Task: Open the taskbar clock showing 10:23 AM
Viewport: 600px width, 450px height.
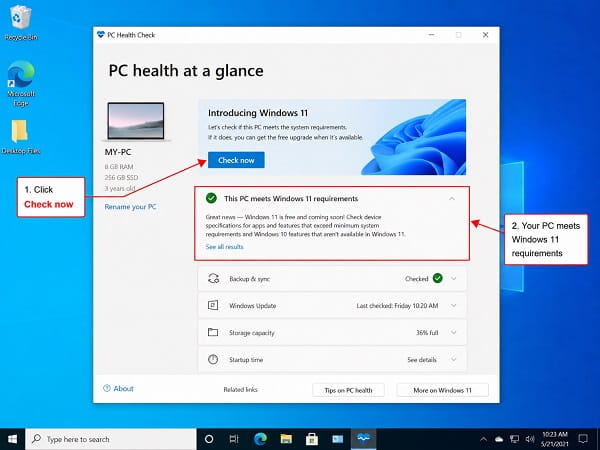Action: (554, 439)
